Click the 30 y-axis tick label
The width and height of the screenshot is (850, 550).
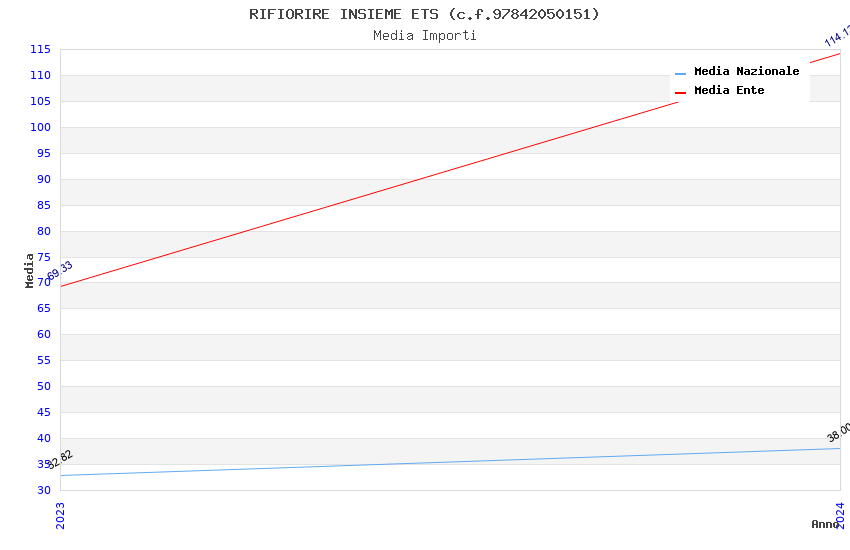(x=44, y=490)
